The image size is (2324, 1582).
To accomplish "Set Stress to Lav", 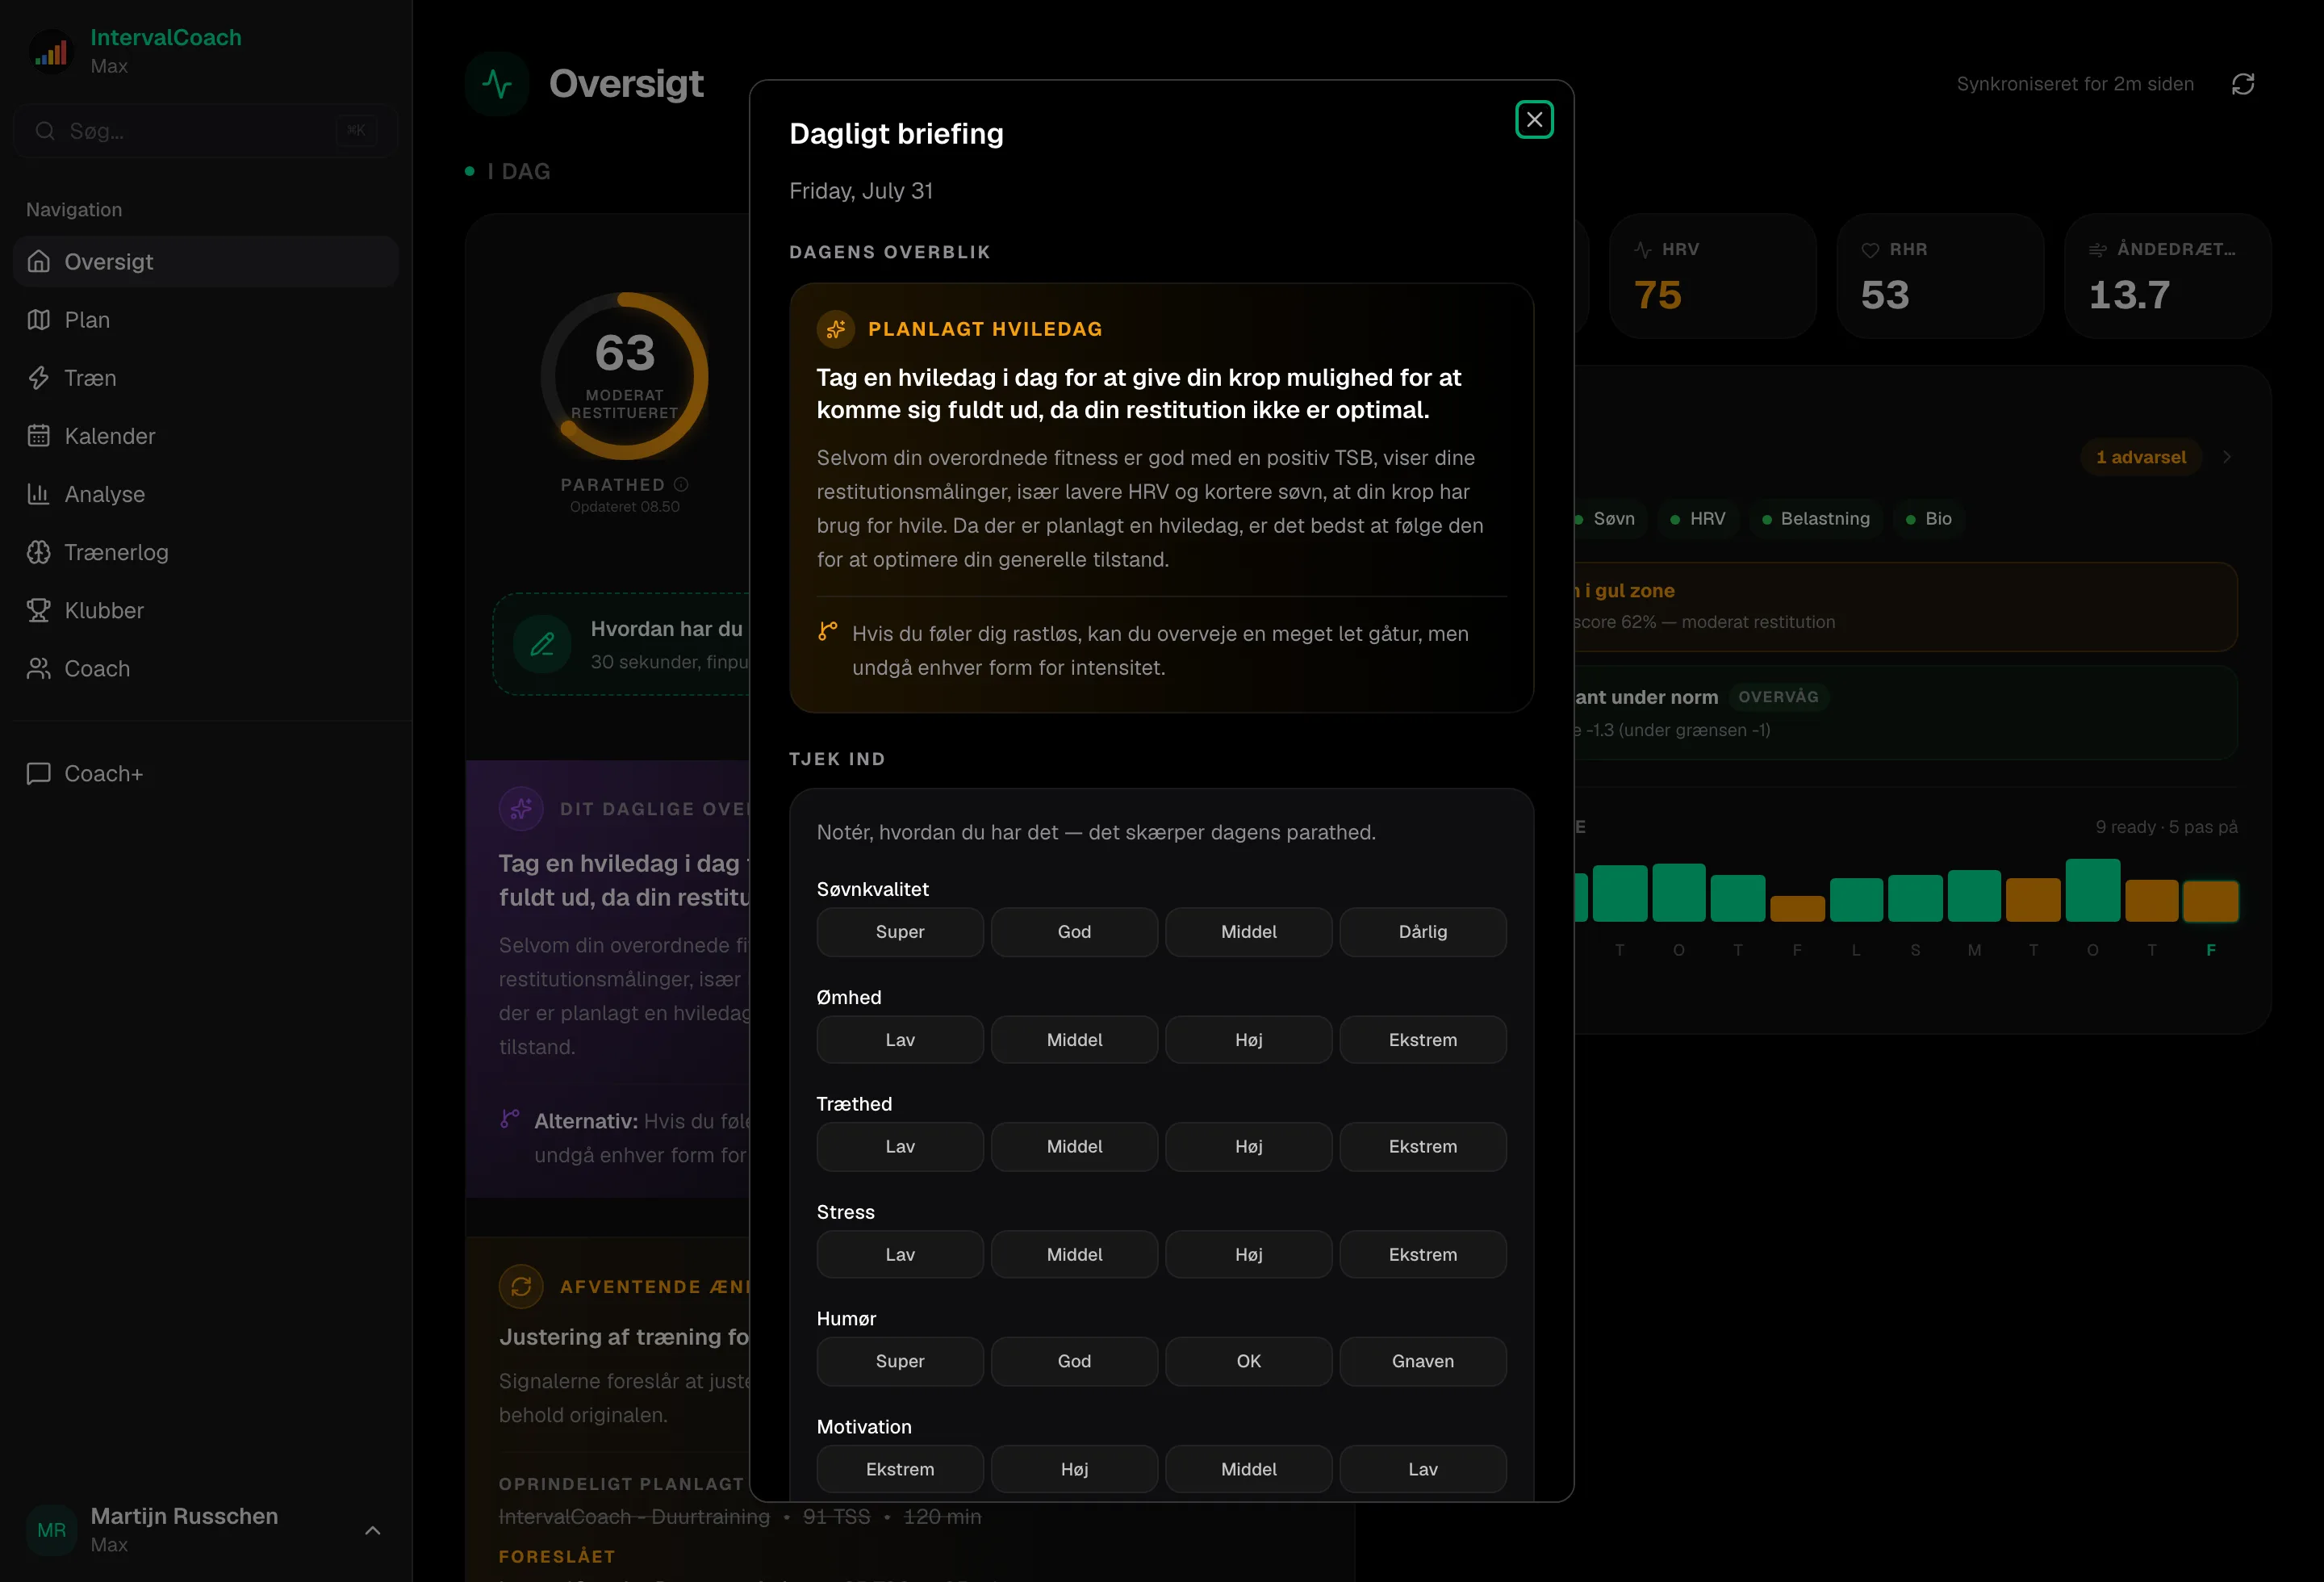I will tap(900, 1255).
